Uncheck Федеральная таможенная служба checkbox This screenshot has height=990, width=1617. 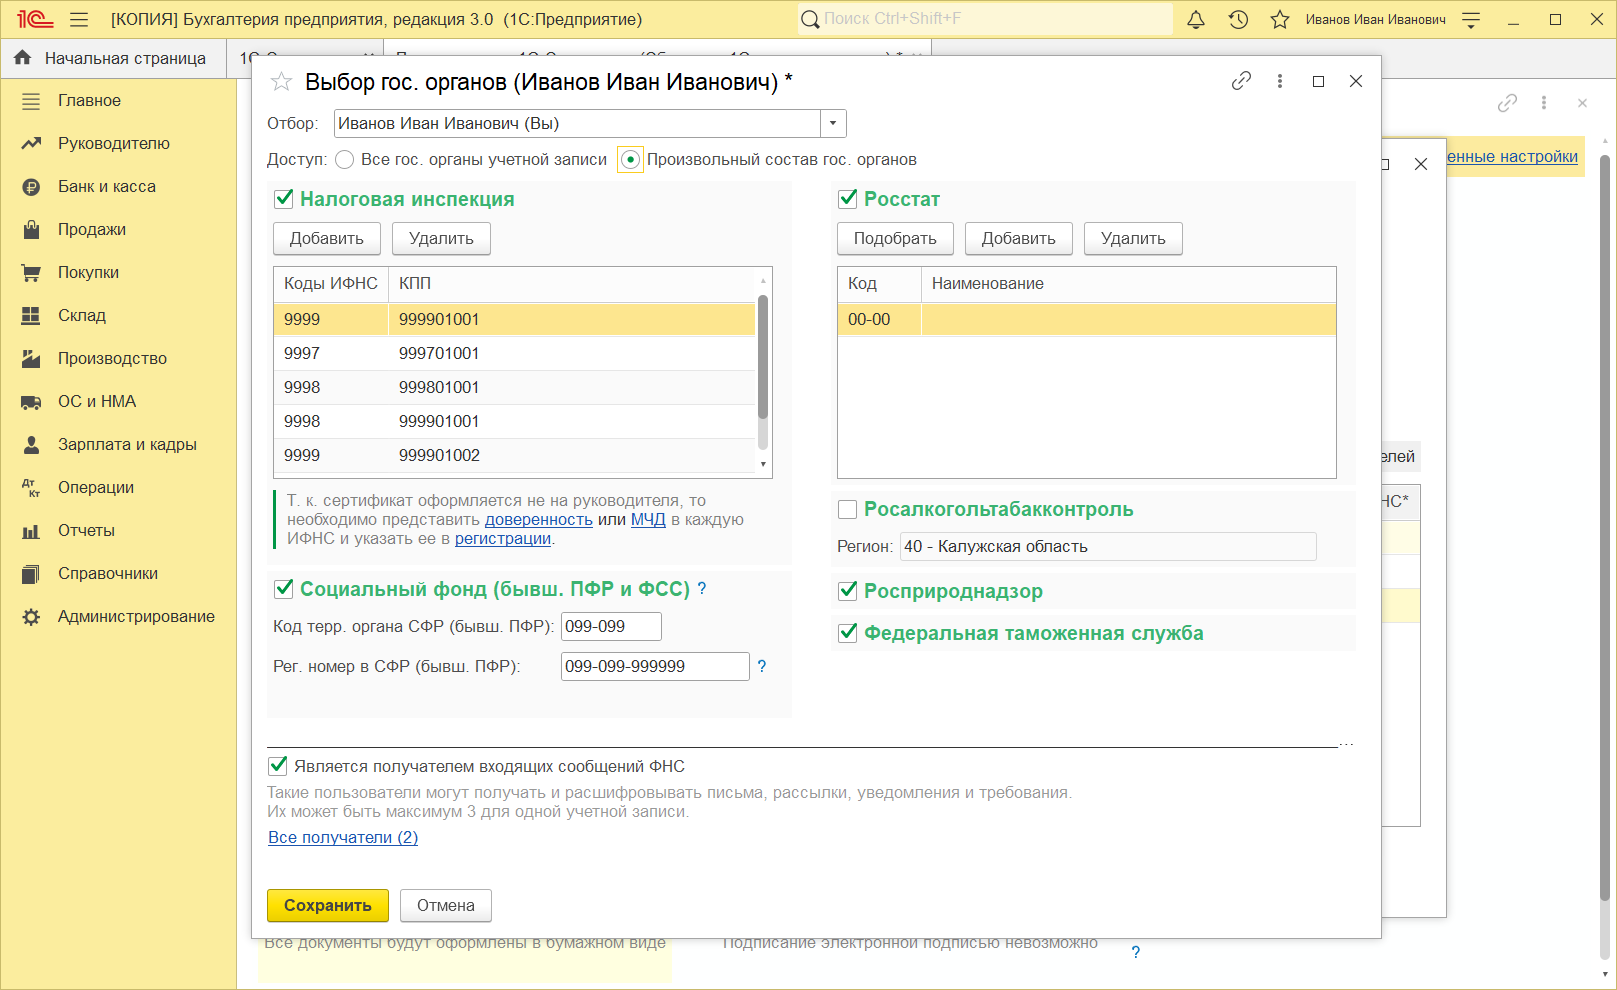[x=847, y=632]
